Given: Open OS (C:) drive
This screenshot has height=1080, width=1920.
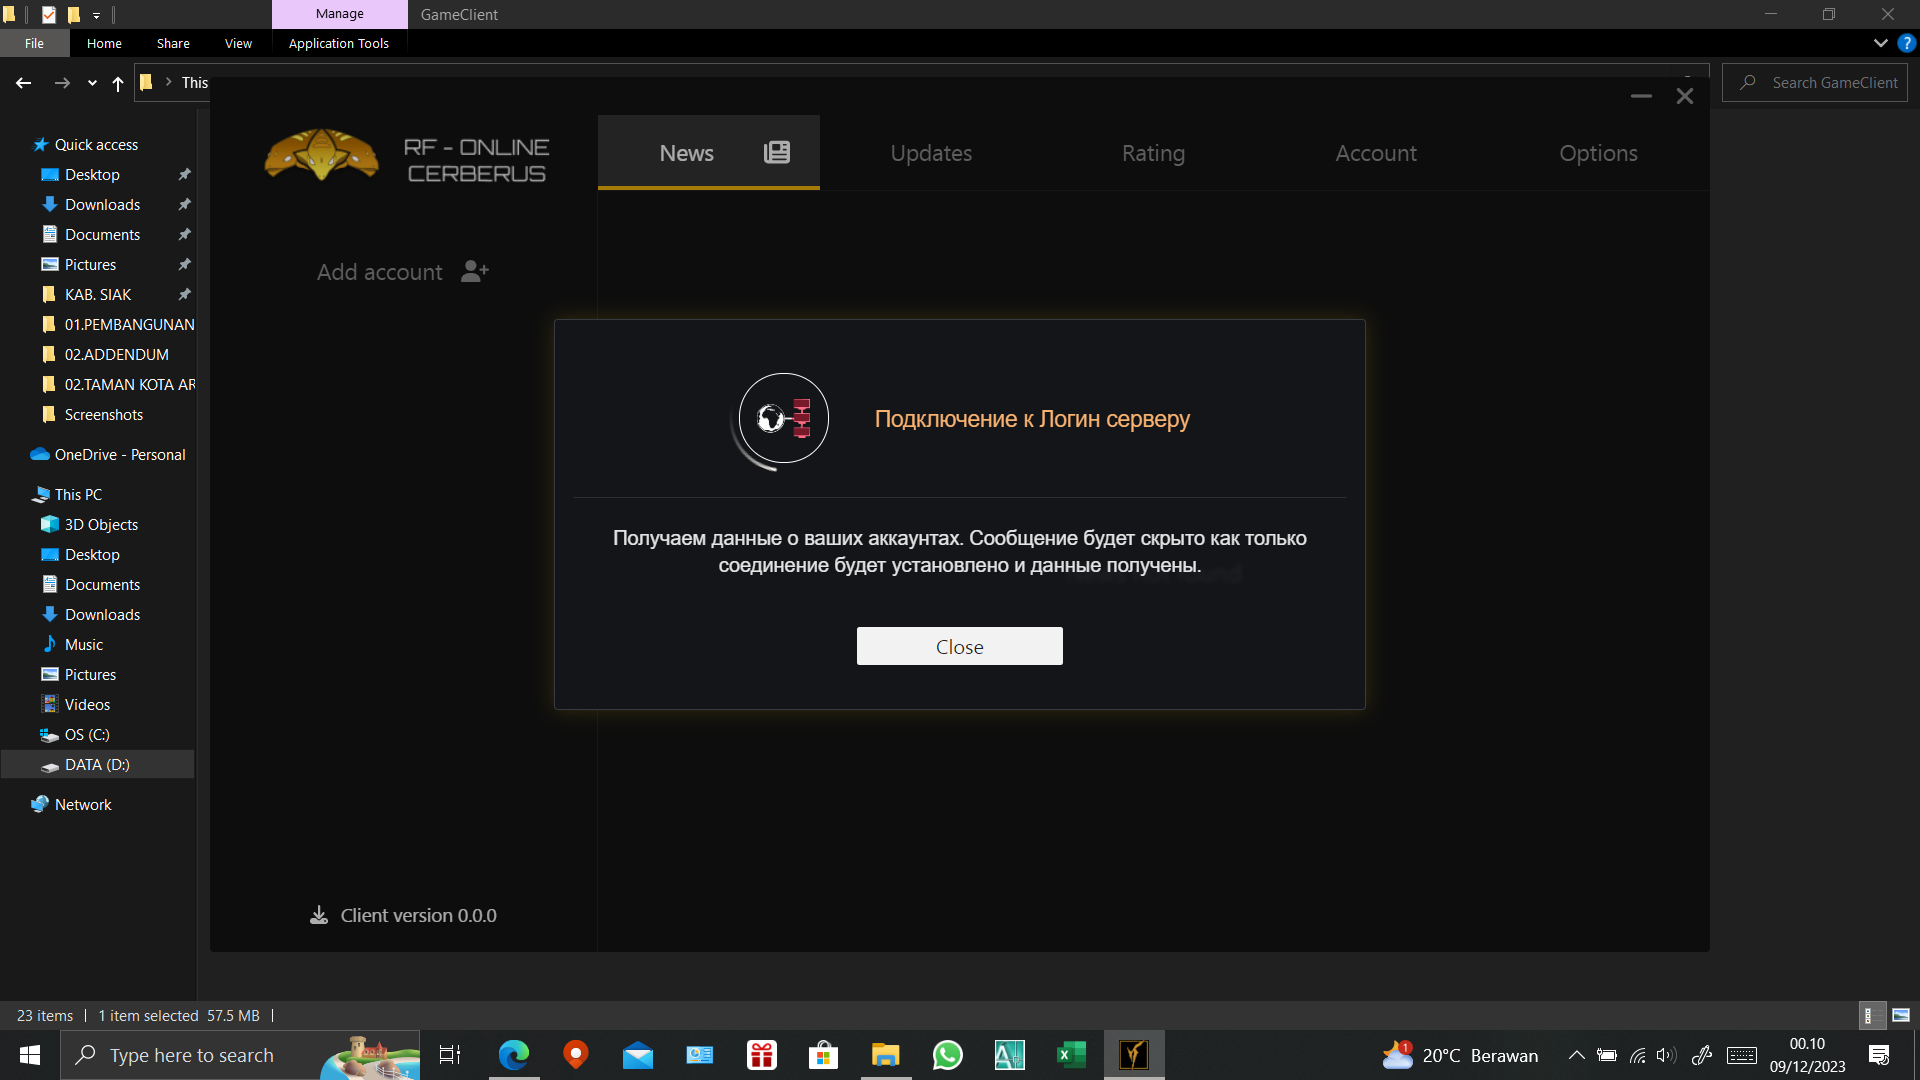Looking at the screenshot, I should click(87, 734).
